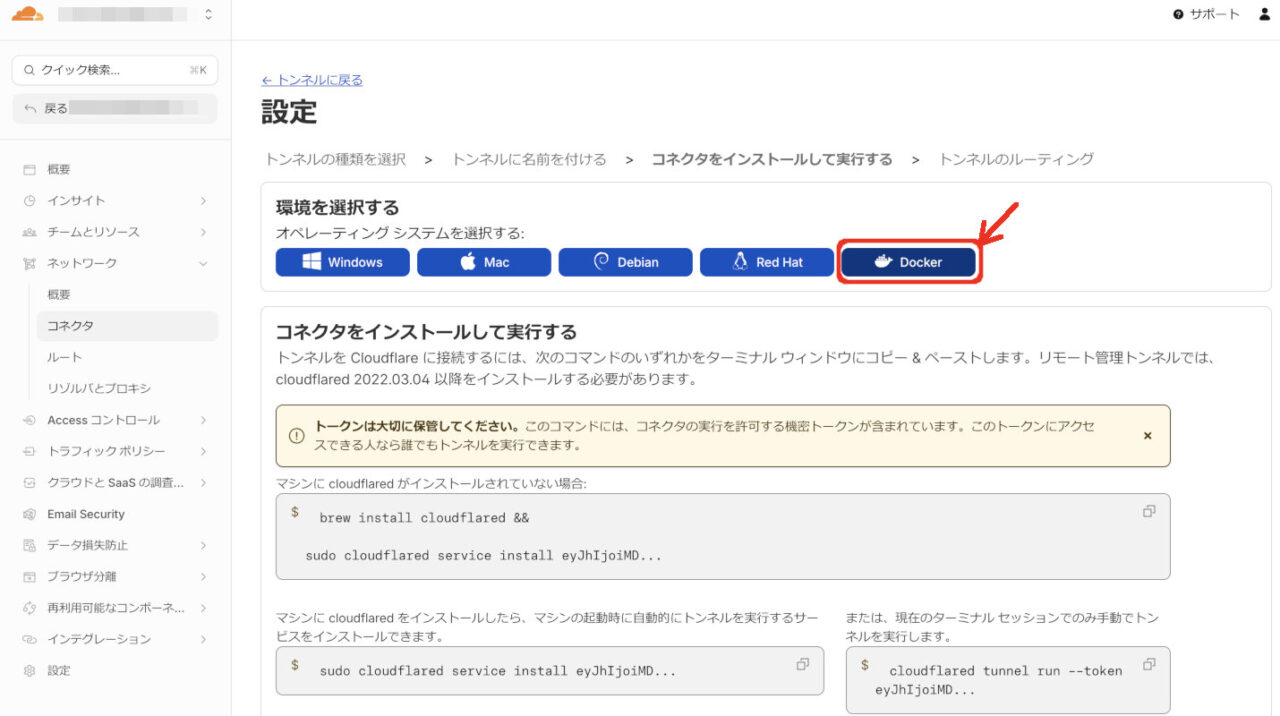Click the ネットワーク sidebar icon
1280x716 pixels.
click(x=29, y=263)
